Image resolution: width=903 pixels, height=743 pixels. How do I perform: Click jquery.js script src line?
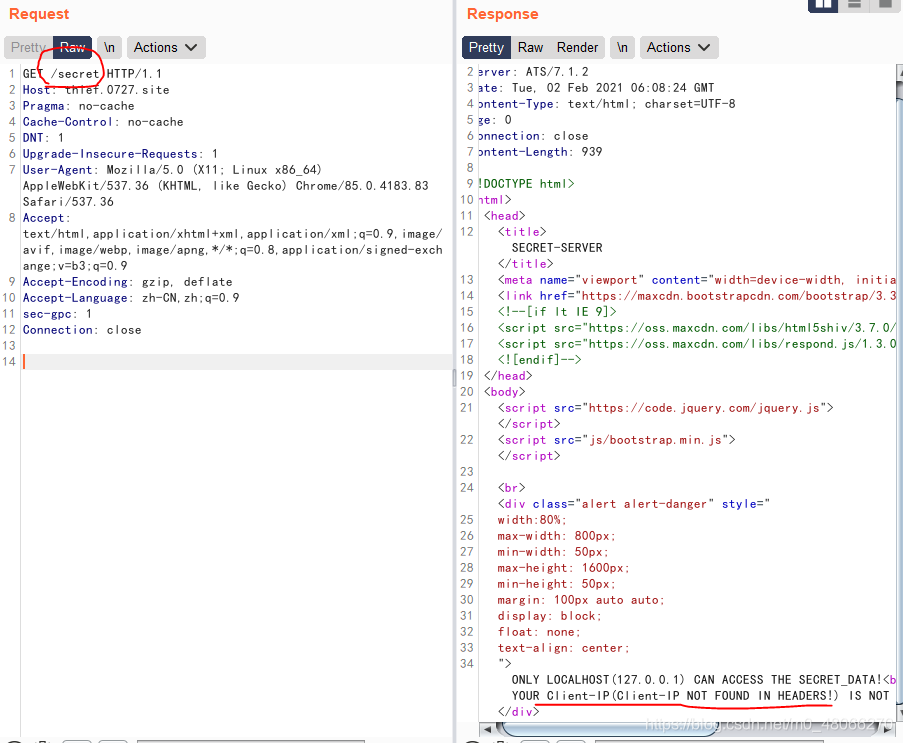[x=665, y=408]
